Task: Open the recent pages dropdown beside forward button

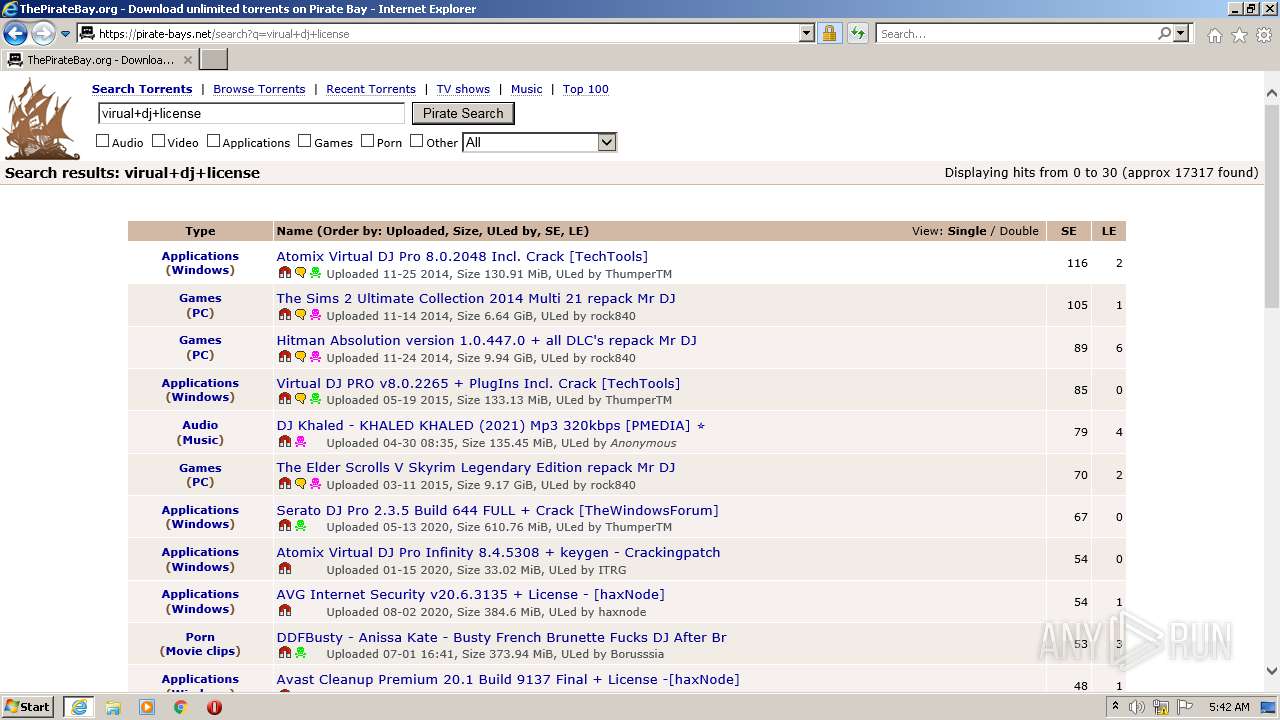Action: [x=66, y=34]
